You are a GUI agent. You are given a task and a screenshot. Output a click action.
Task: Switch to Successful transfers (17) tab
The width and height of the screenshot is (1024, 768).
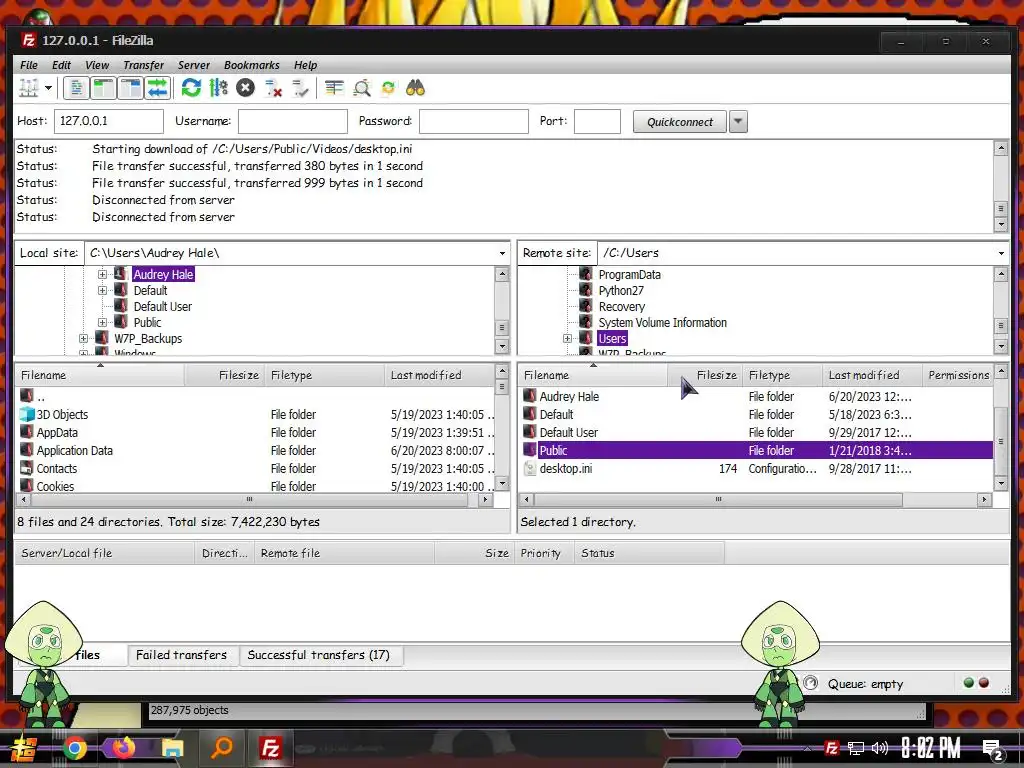[x=319, y=654]
